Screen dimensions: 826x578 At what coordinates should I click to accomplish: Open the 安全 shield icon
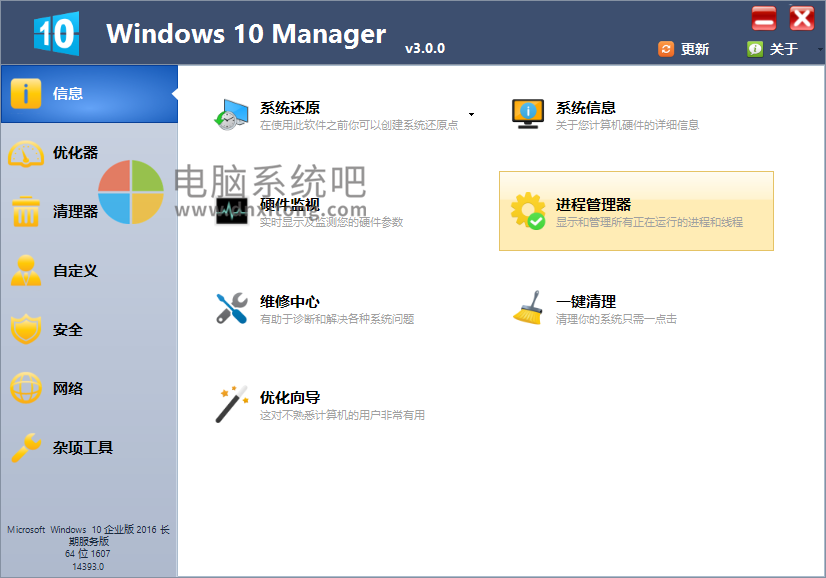pyautogui.click(x=26, y=329)
